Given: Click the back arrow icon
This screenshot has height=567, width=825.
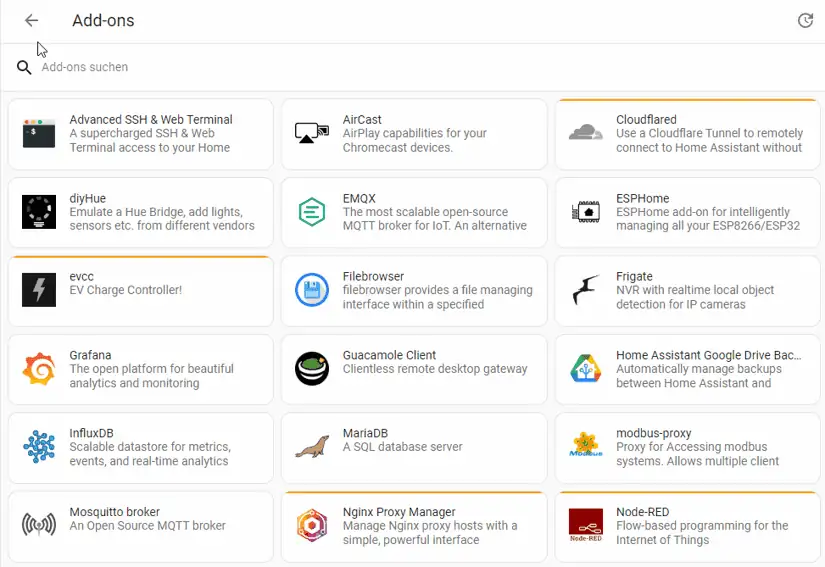Looking at the screenshot, I should [31, 21].
